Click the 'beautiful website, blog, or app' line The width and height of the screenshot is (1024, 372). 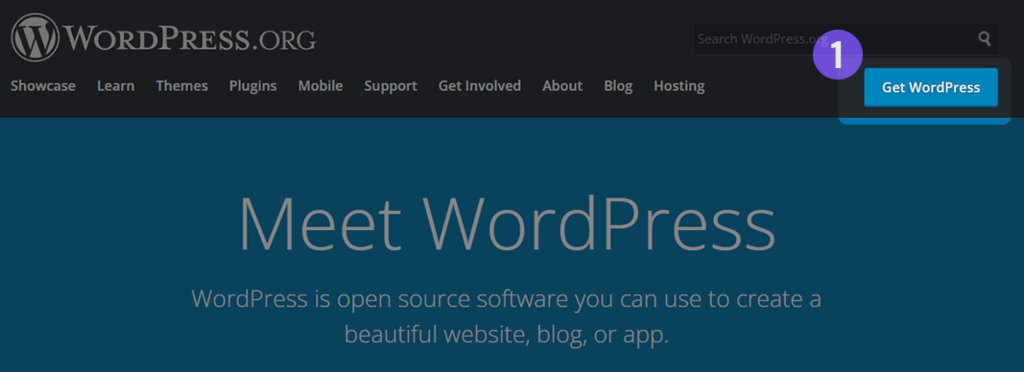click(x=507, y=335)
